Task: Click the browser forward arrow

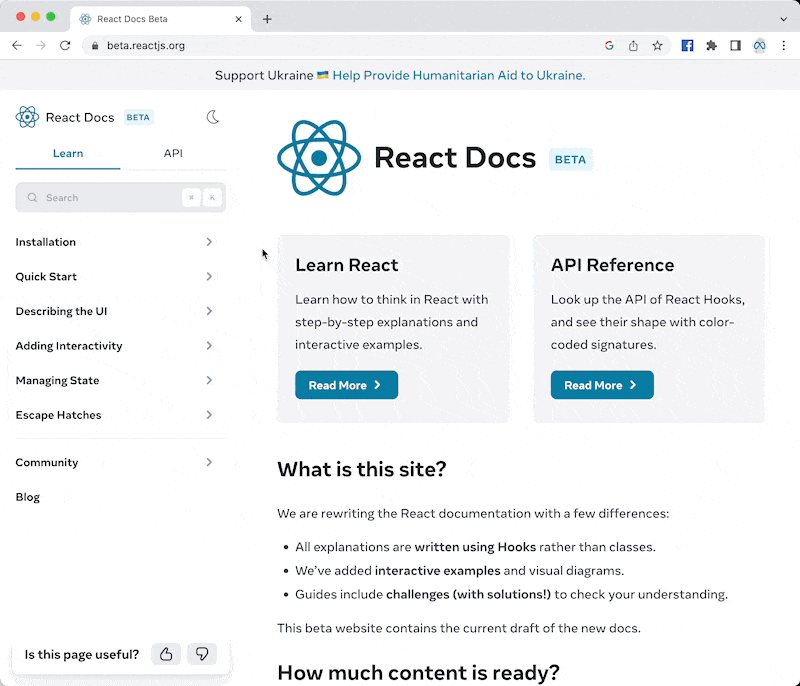Action: point(41,45)
